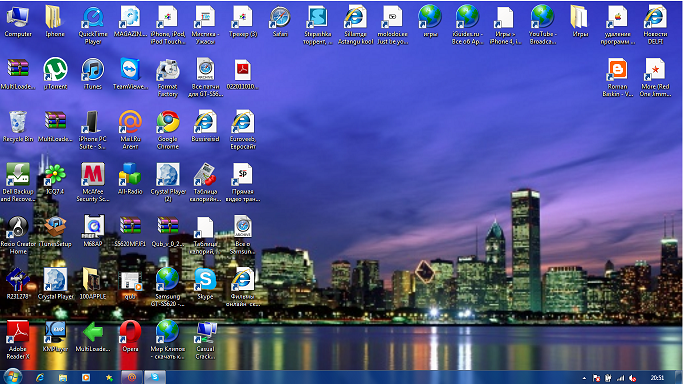Launch Google Chrome from desktop
This screenshot has height=384, width=683.
click(x=168, y=130)
